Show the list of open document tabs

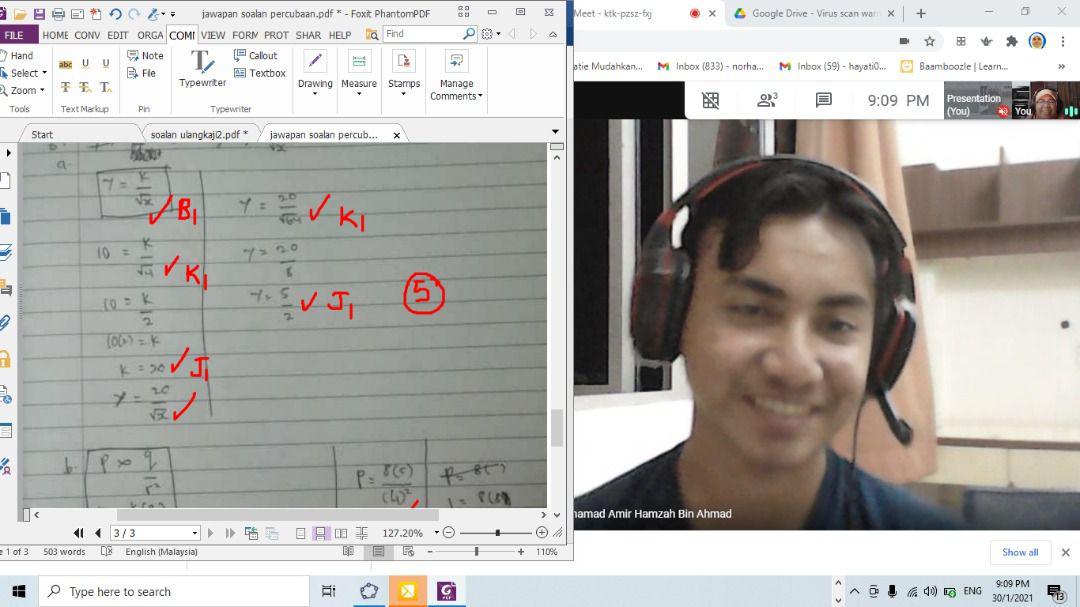pyautogui.click(x=555, y=132)
